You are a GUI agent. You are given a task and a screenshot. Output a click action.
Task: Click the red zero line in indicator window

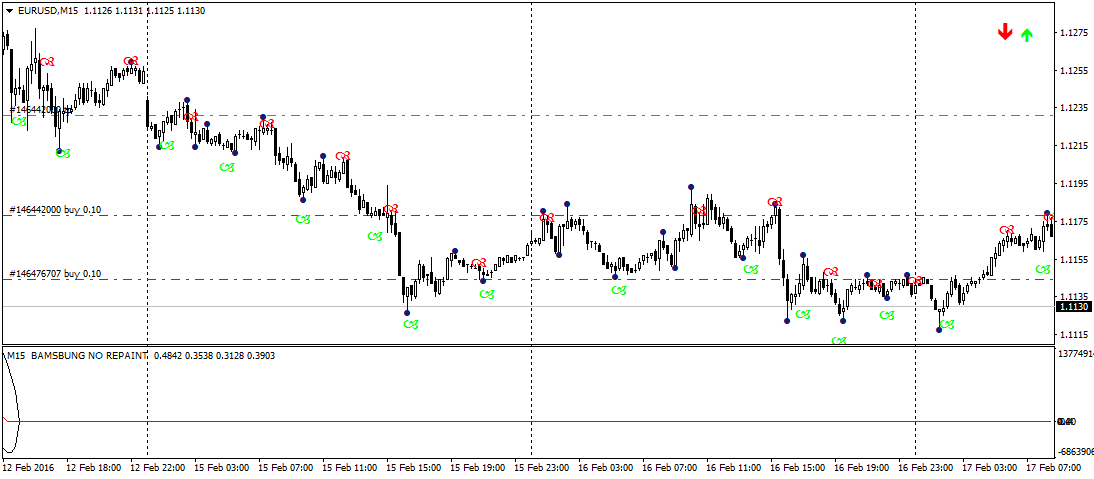tap(530, 421)
